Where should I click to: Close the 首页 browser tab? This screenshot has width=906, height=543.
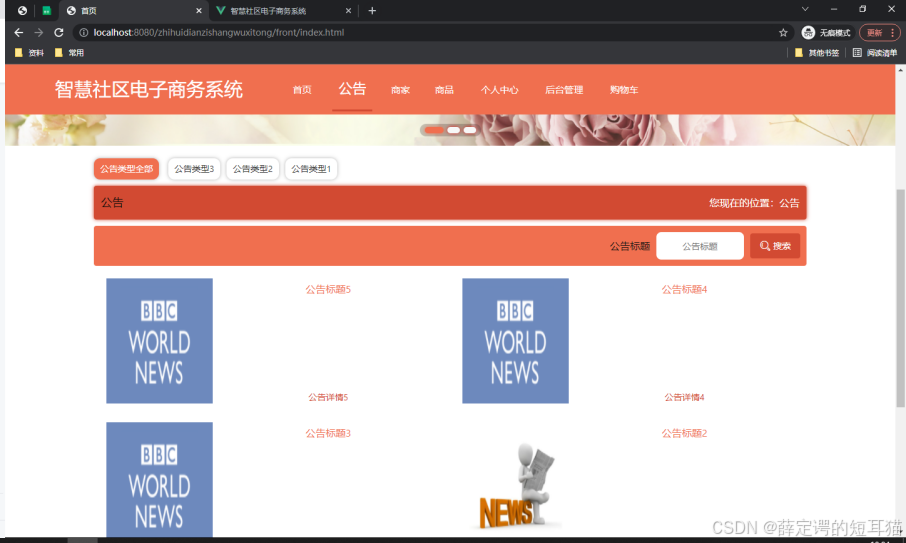point(199,10)
